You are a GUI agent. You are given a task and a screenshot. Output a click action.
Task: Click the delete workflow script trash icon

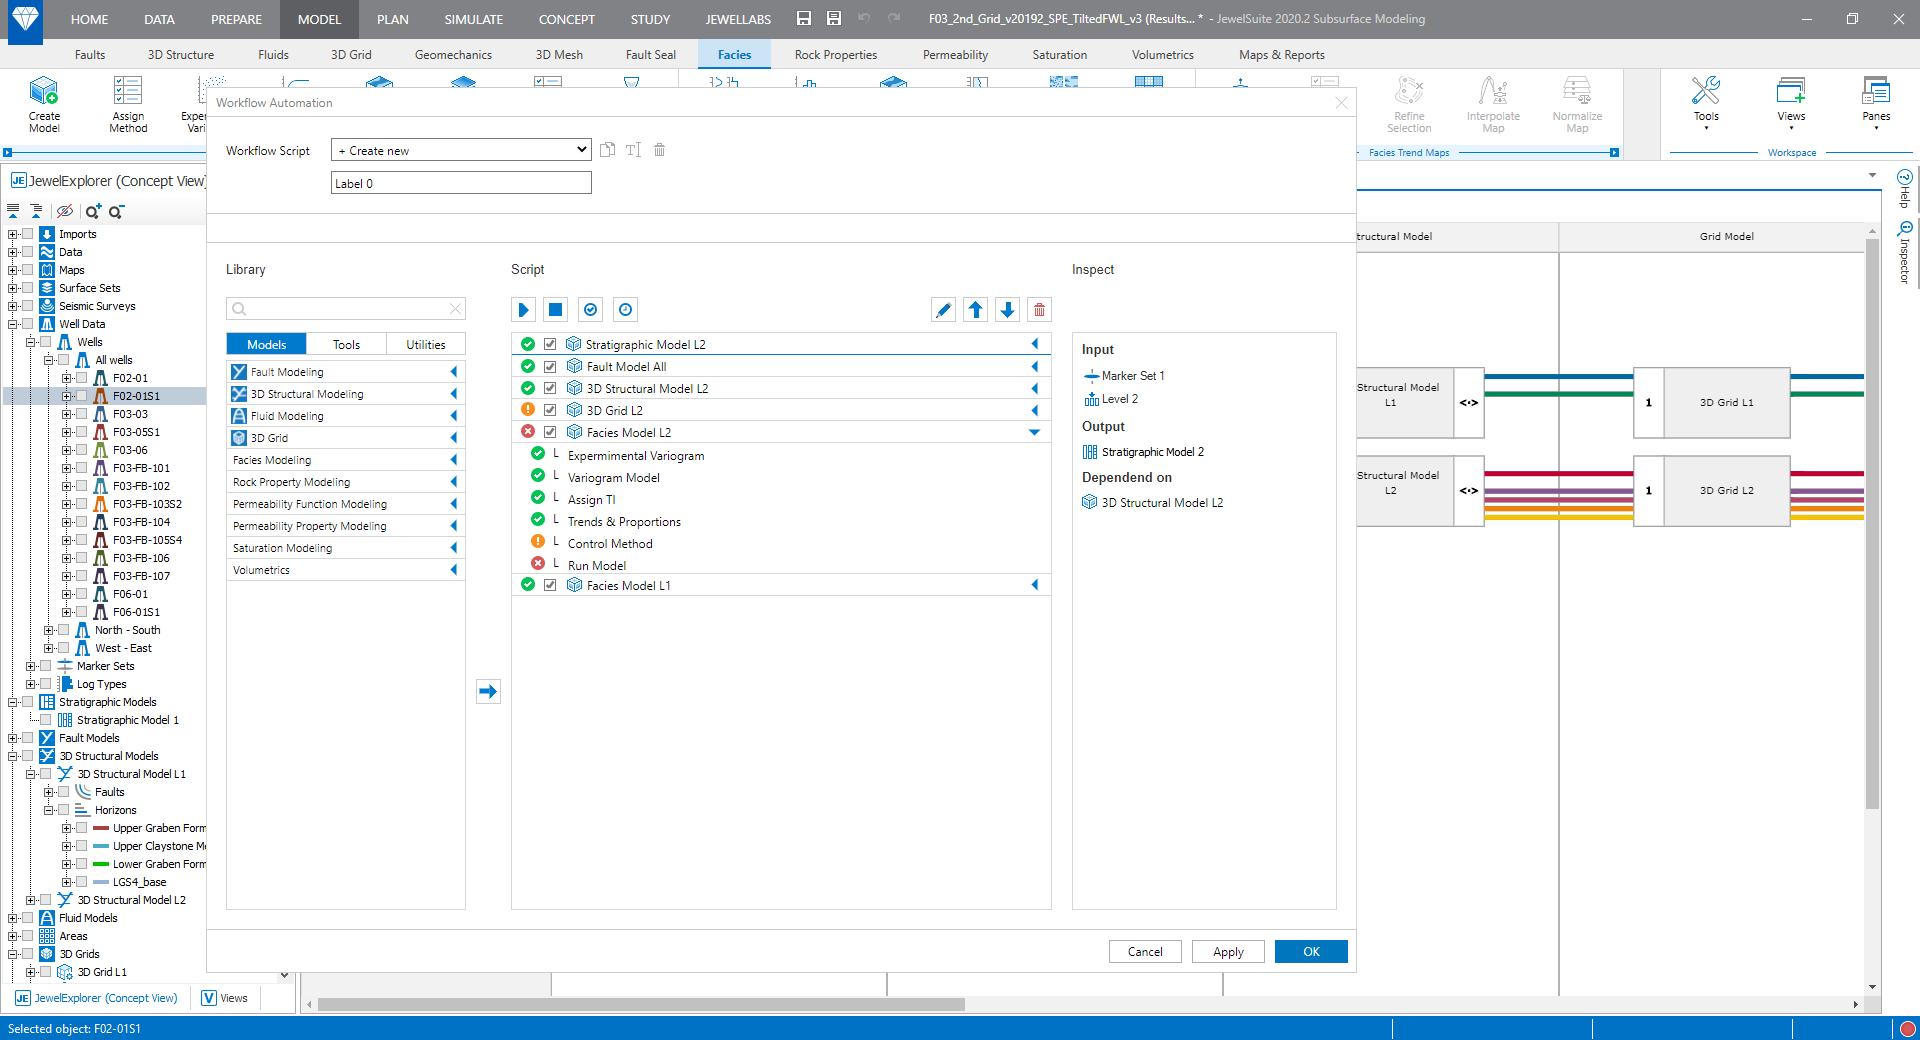pos(659,150)
